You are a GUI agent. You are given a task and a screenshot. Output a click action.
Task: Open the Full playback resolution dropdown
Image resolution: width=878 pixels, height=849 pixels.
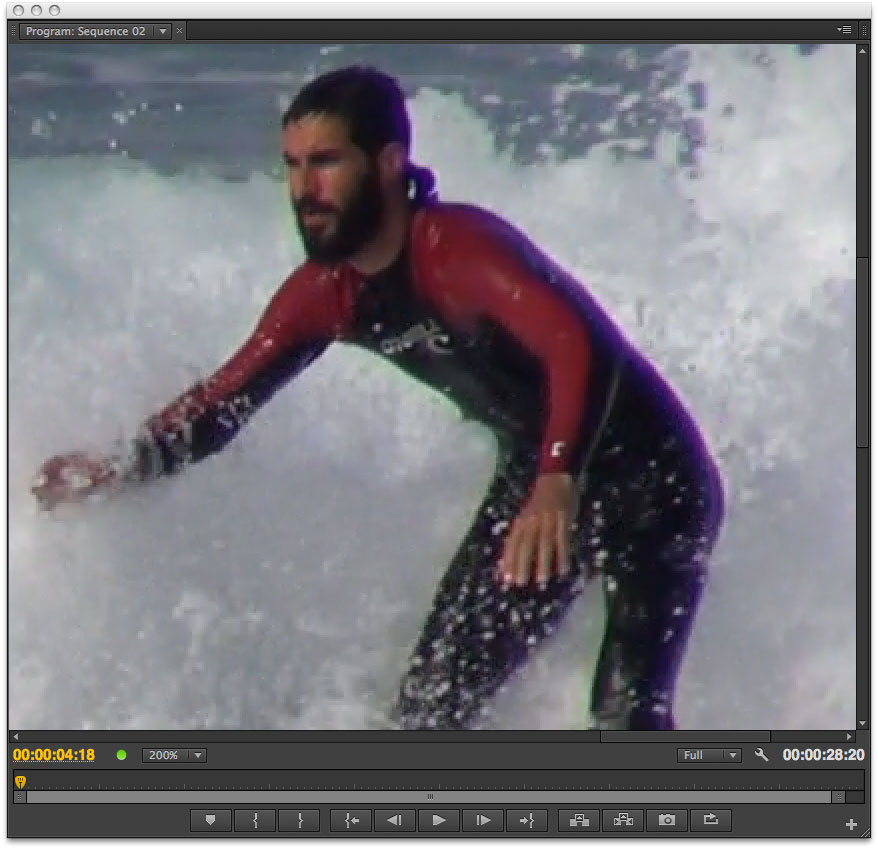(x=709, y=755)
